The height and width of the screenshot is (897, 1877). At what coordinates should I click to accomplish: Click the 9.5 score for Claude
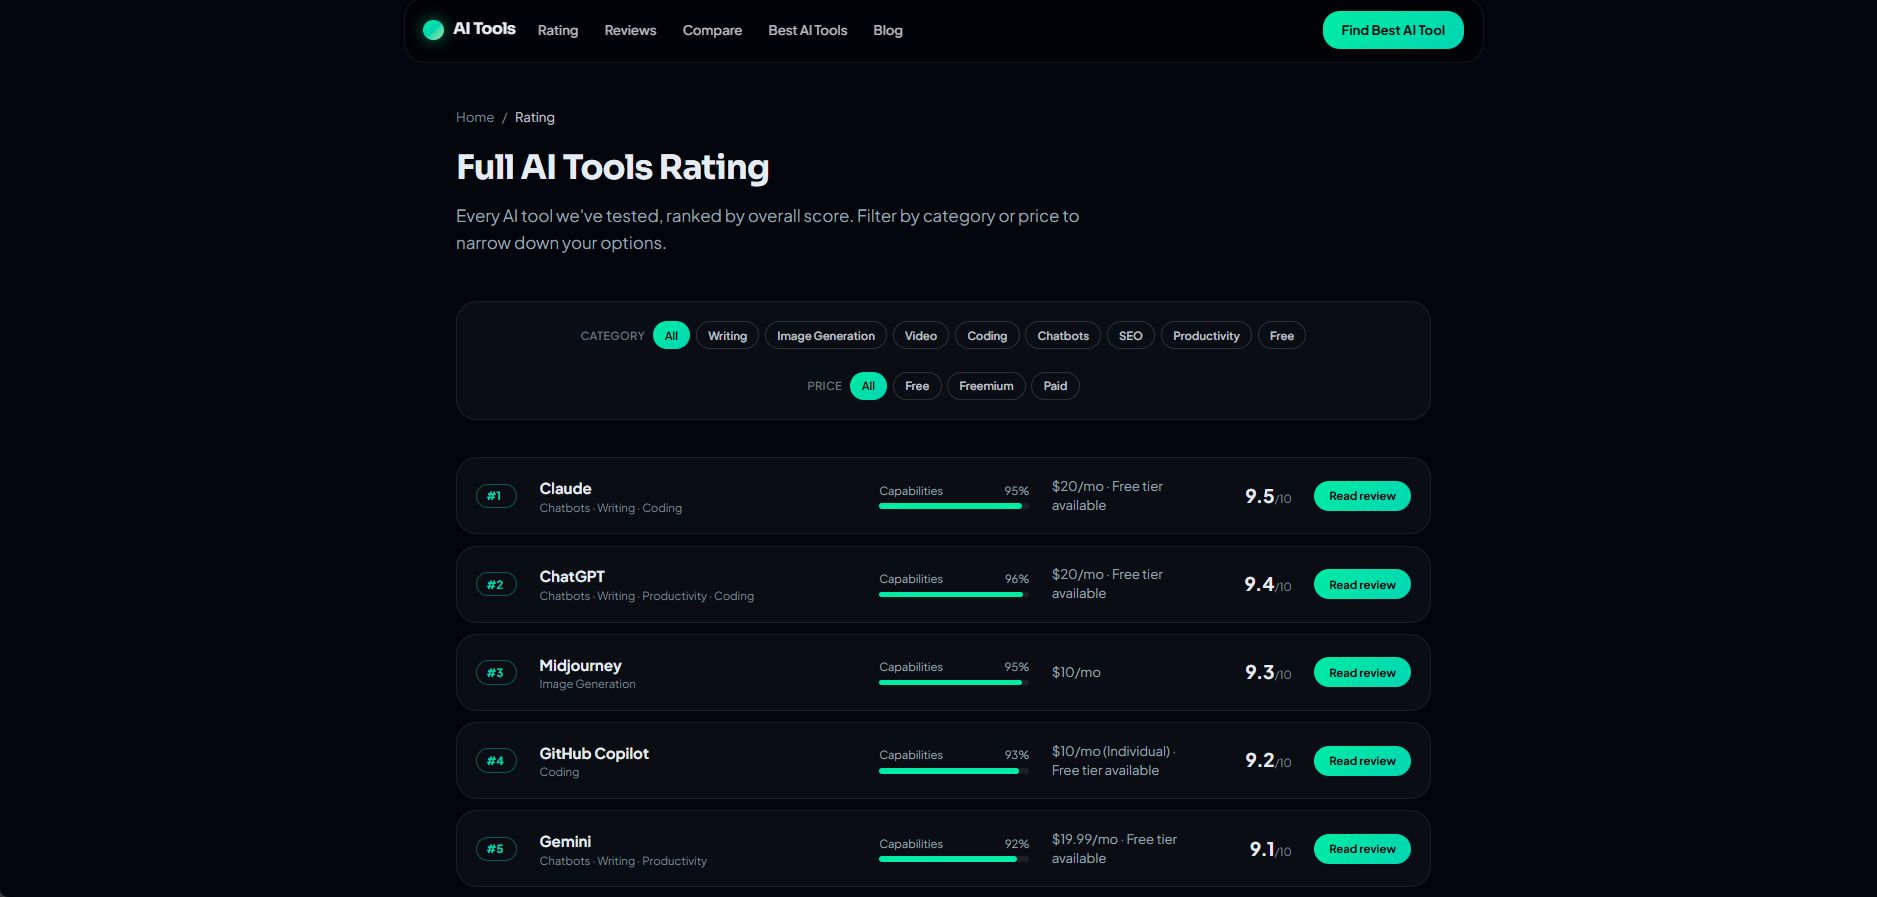coord(1268,496)
